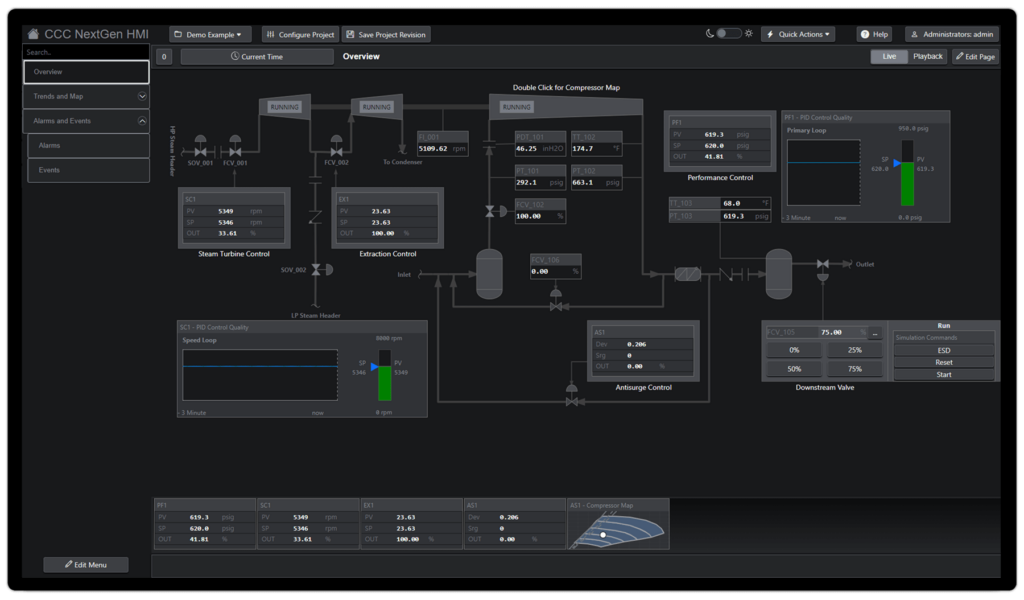Set downstream valve to 50% preset
Screen dimensions: 1024x600
click(794, 369)
